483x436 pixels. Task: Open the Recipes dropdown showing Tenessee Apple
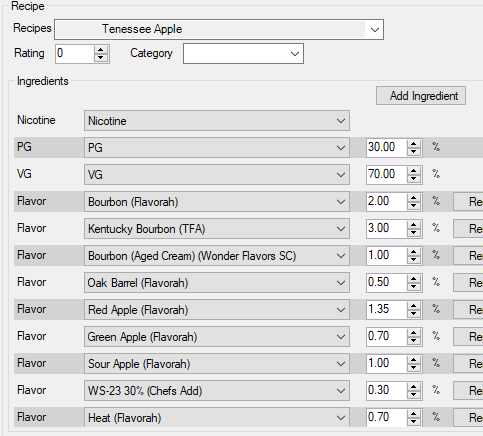pyautogui.click(x=219, y=29)
